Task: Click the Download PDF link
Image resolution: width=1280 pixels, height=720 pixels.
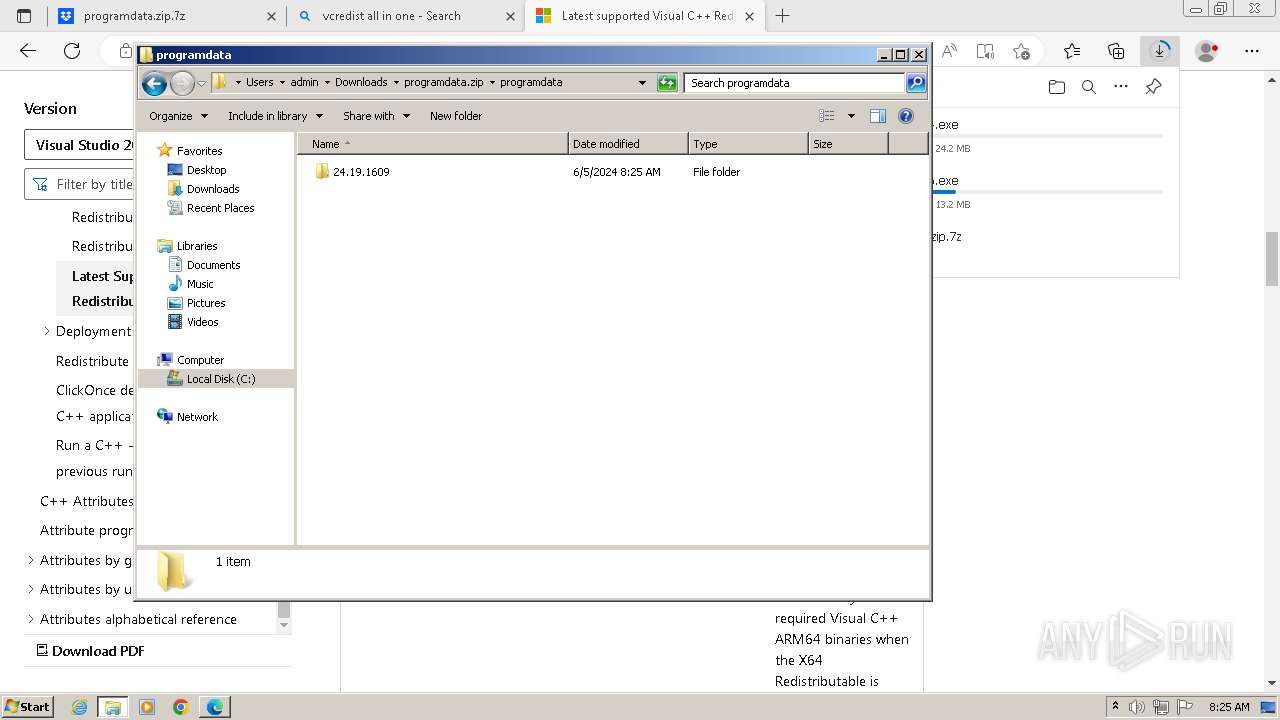Action: point(90,651)
